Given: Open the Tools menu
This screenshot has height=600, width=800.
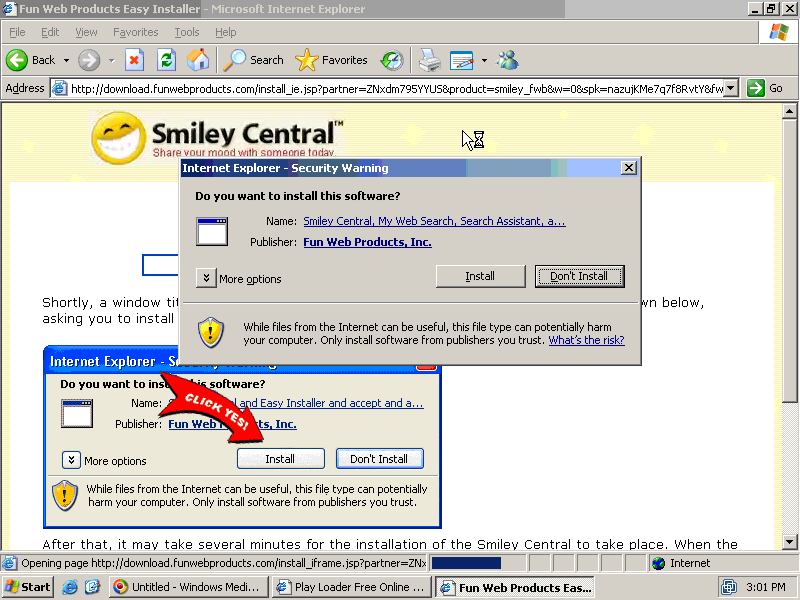Looking at the screenshot, I should [187, 32].
